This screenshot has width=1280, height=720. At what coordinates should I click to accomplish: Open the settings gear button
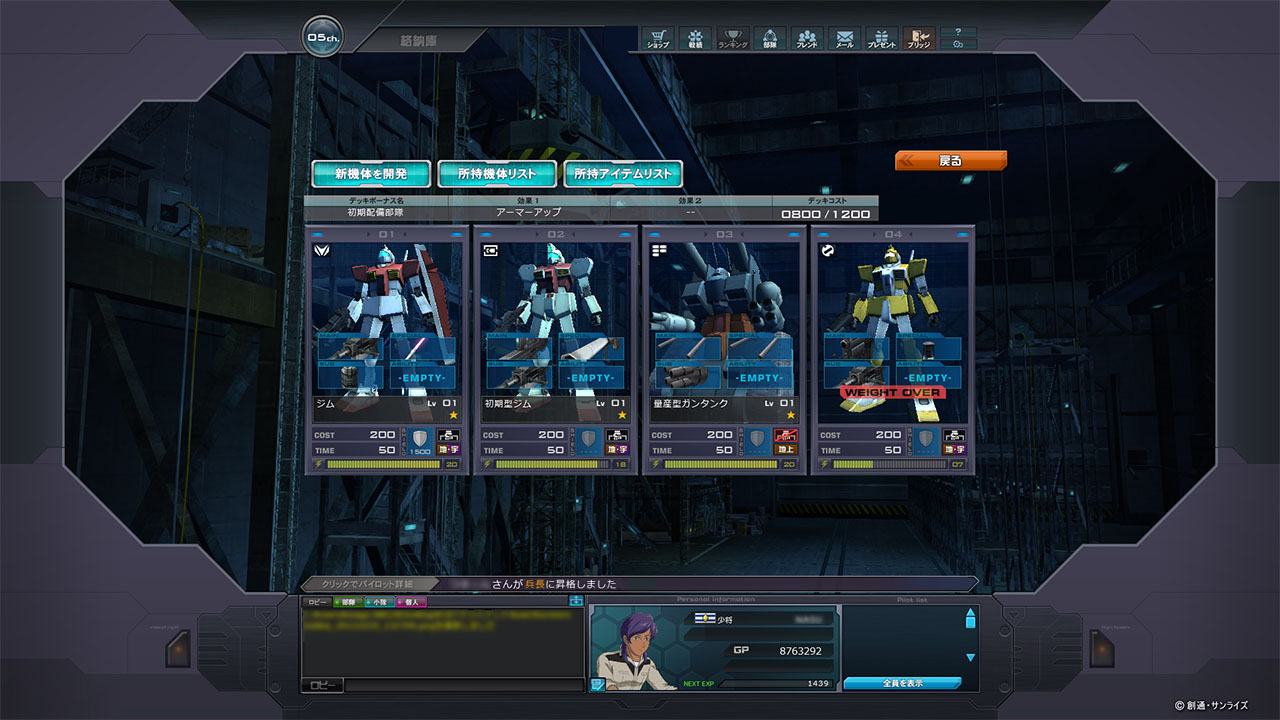point(958,45)
